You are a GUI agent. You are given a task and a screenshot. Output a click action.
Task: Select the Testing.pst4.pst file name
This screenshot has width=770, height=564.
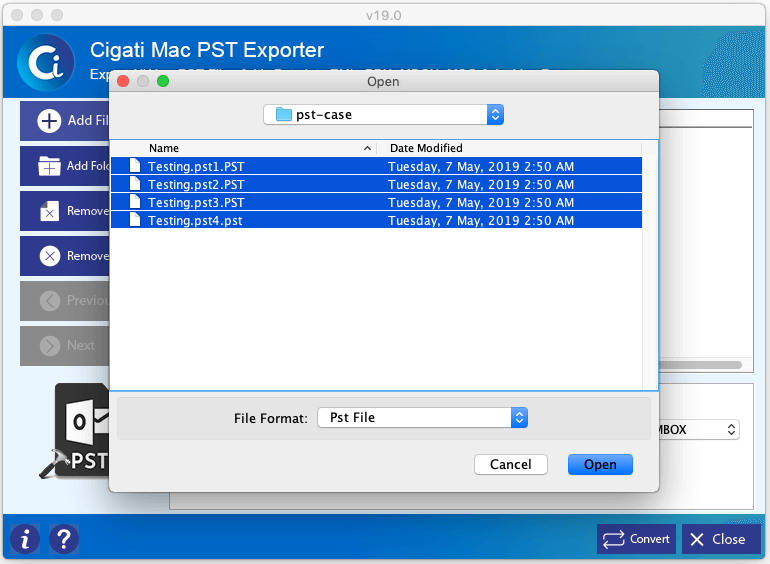tap(195, 221)
